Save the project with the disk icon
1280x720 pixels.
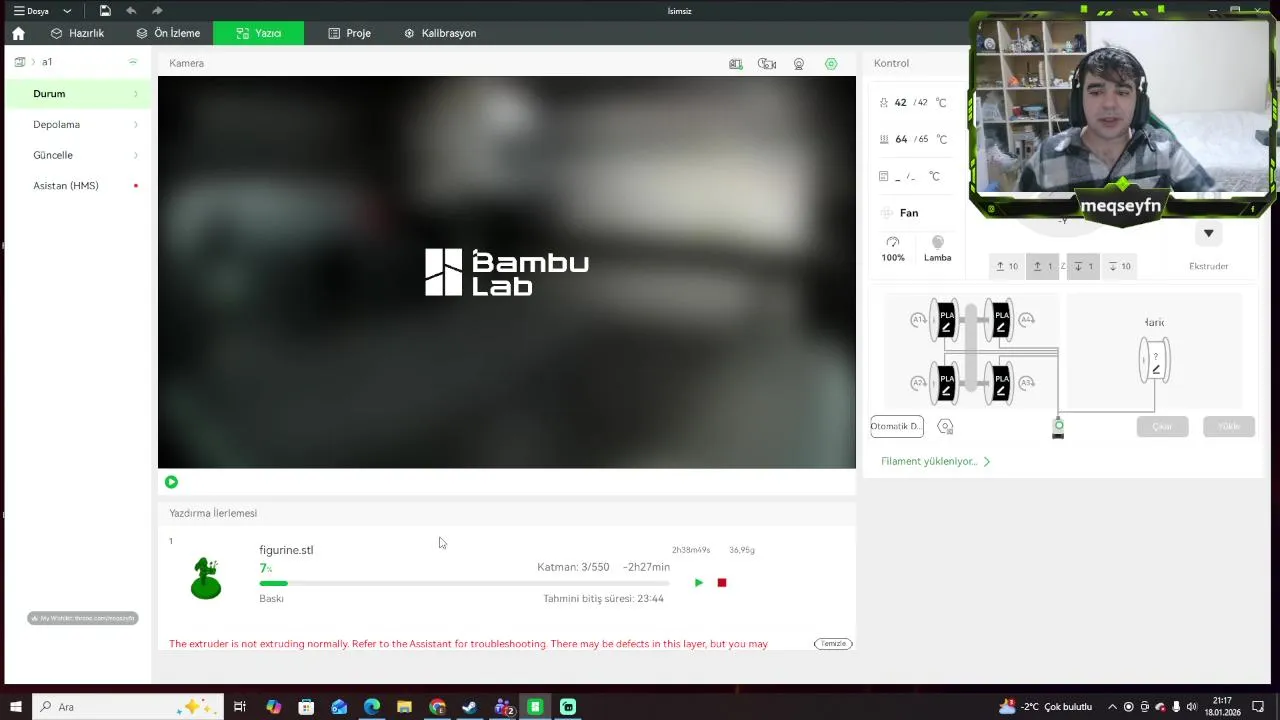click(x=105, y=11)
